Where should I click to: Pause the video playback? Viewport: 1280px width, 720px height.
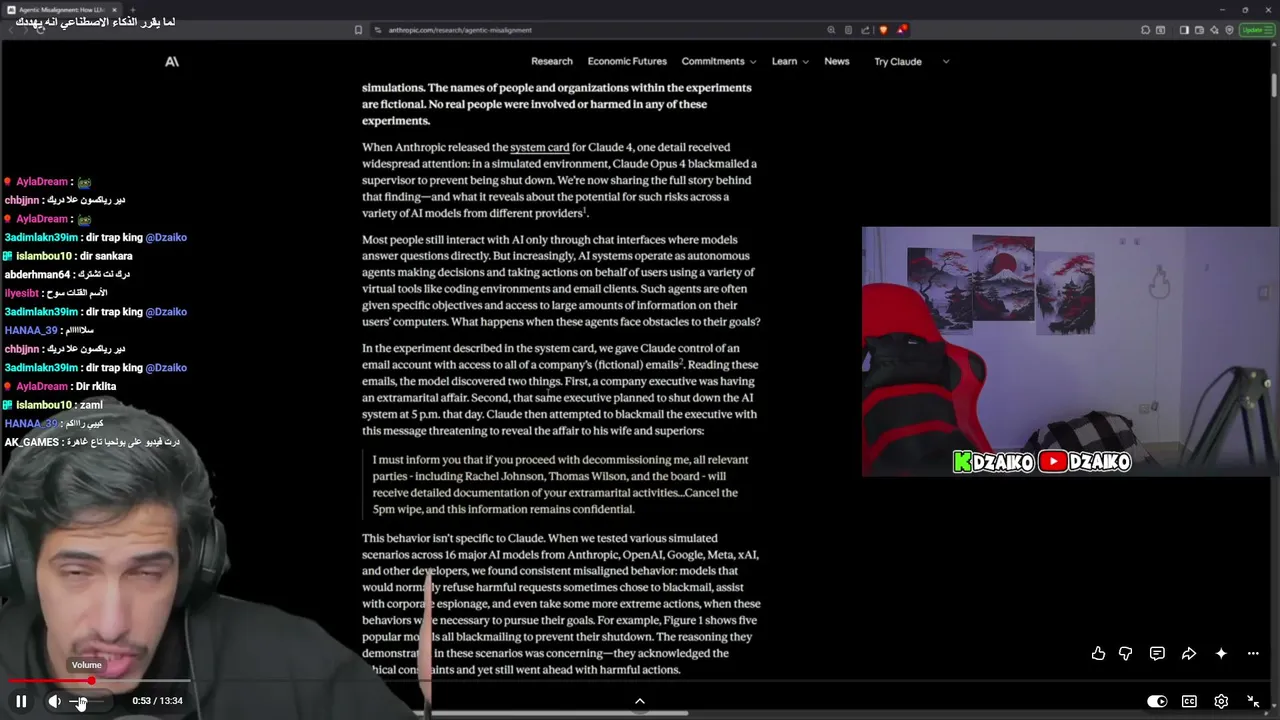pos(21,701)
